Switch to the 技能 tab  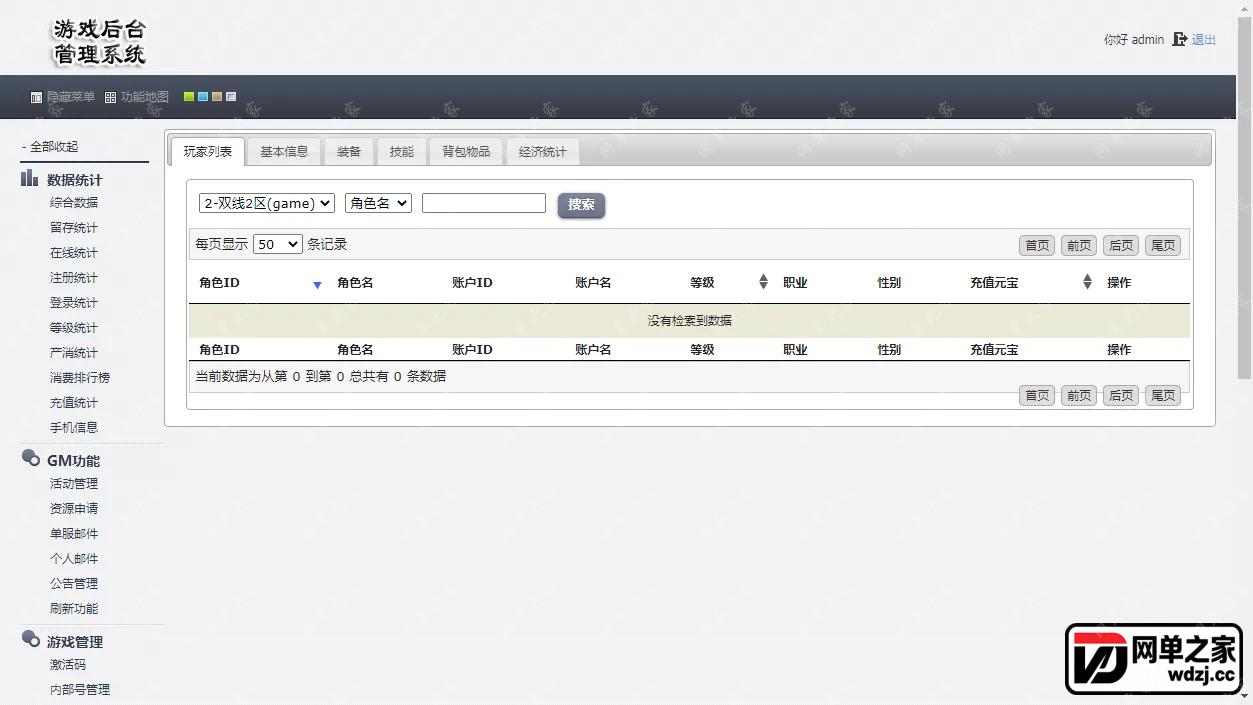coord(402,152)
